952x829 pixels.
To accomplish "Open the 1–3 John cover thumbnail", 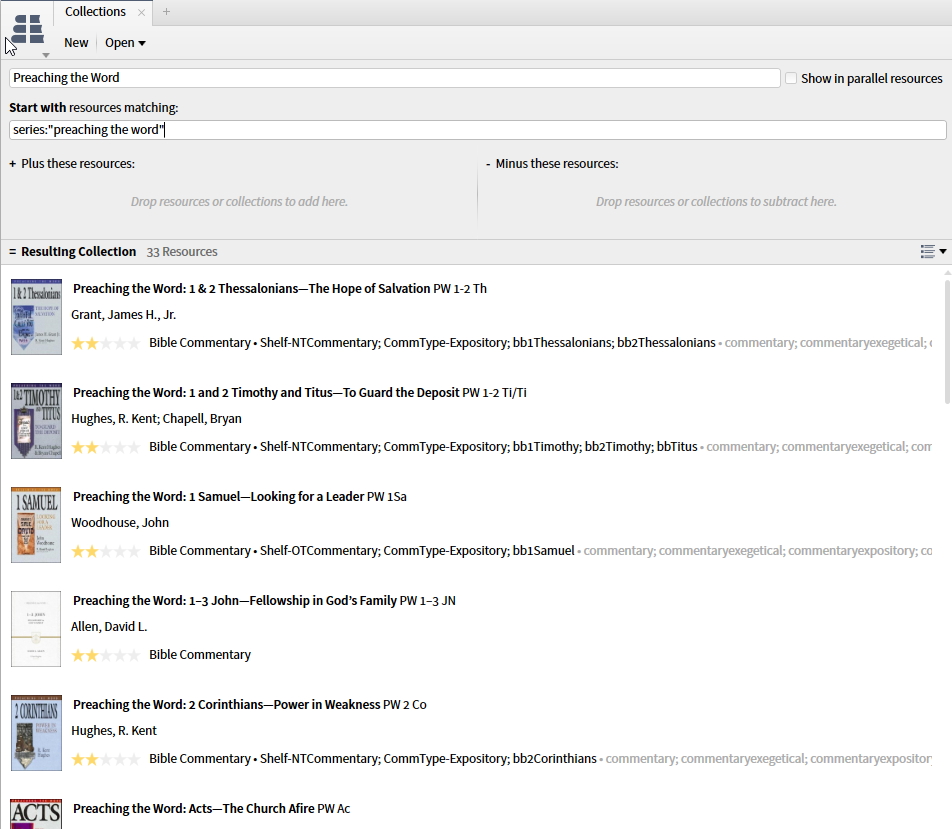I will point(36,629).
